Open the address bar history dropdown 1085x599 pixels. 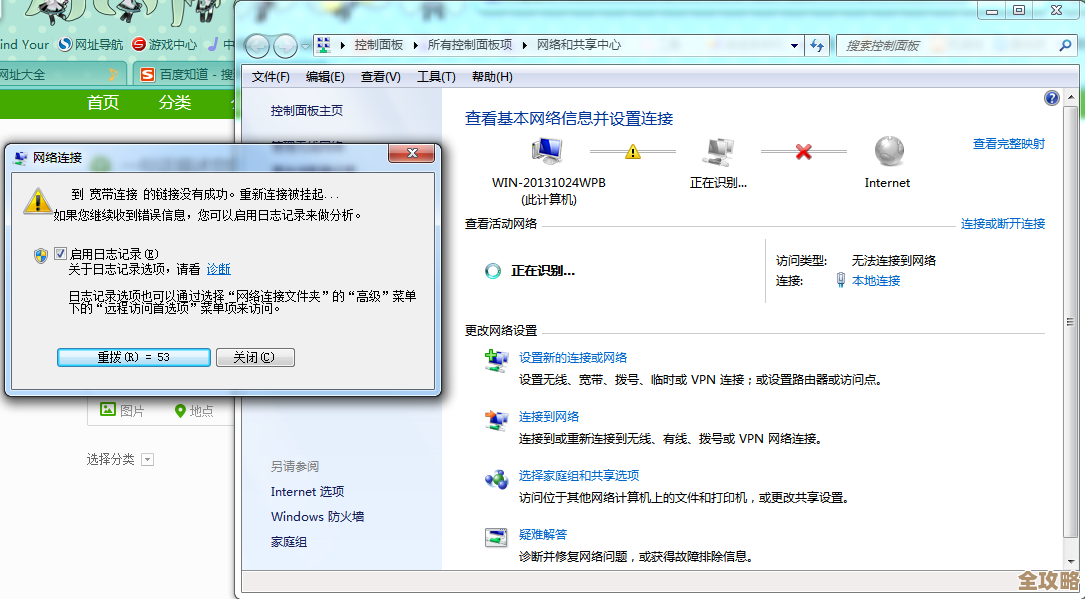795,45
